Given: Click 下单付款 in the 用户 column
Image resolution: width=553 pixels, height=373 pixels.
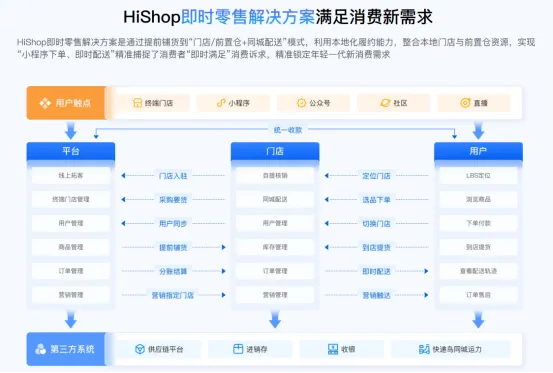Looking at the screenshot, I should tap(478, 223).
